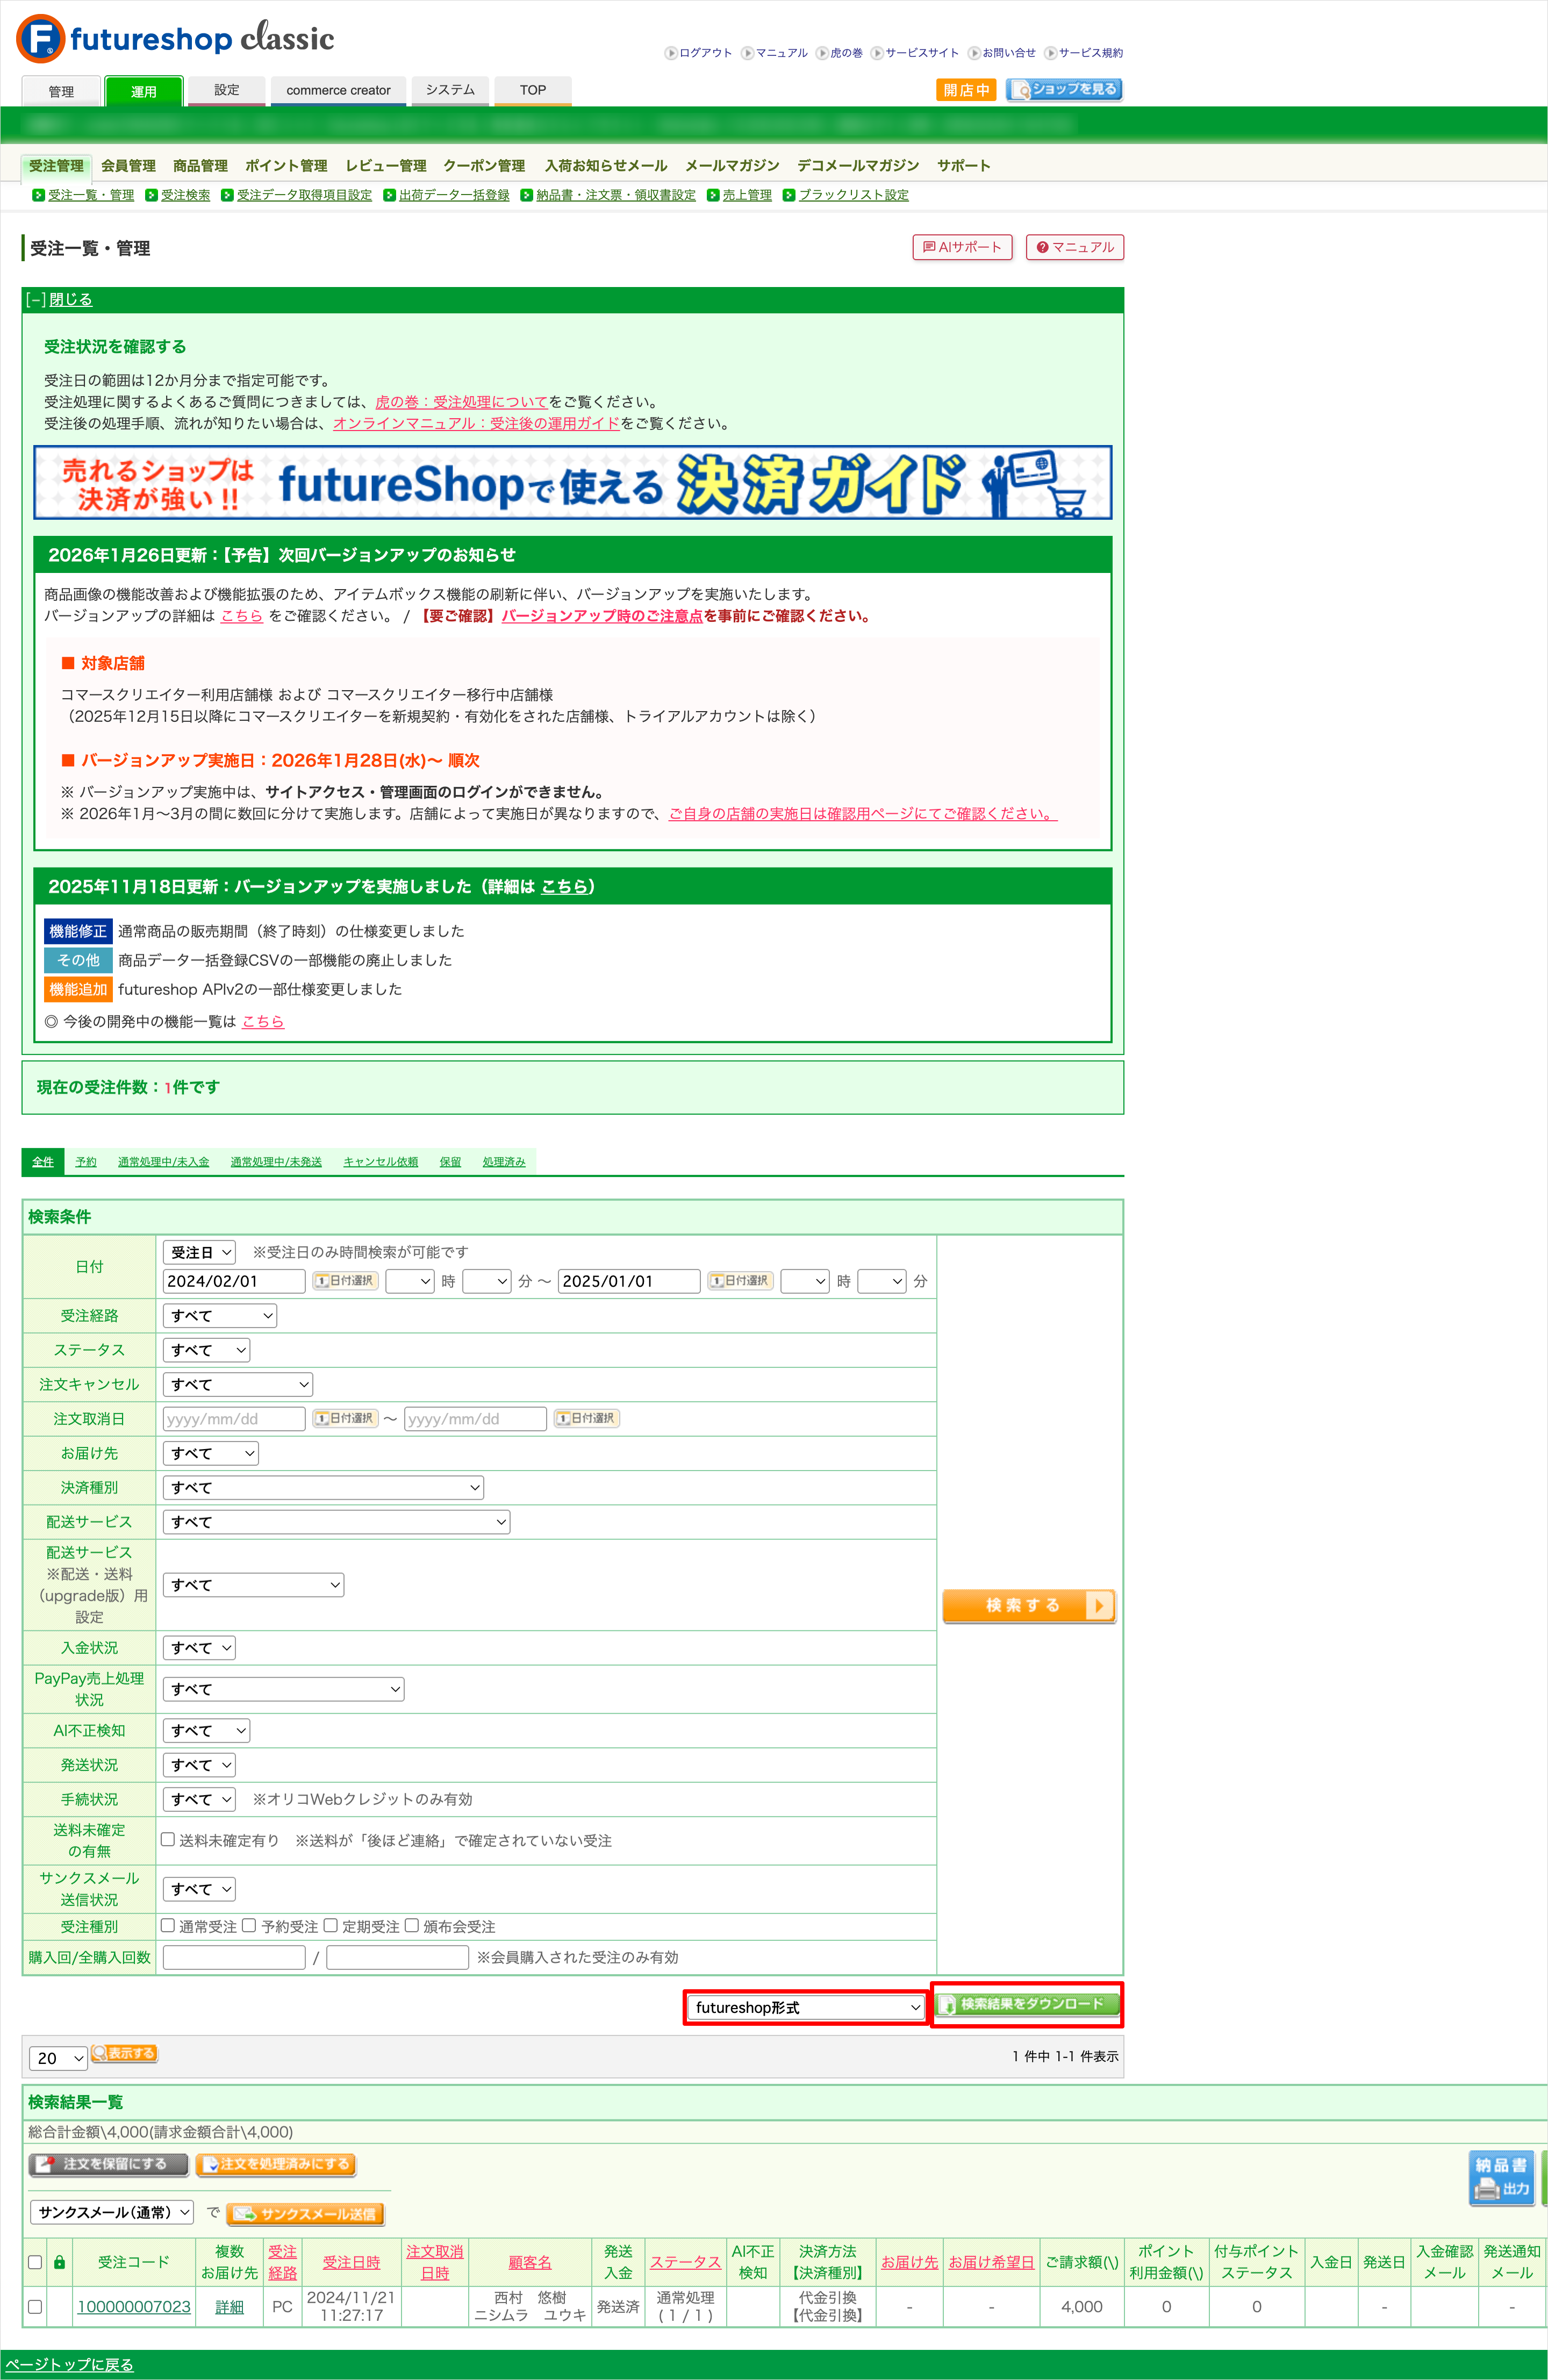The width and height of the screenshot is (1548, 2380).
Task: Switch to the 設定 main tab
Action: [227, 90]
